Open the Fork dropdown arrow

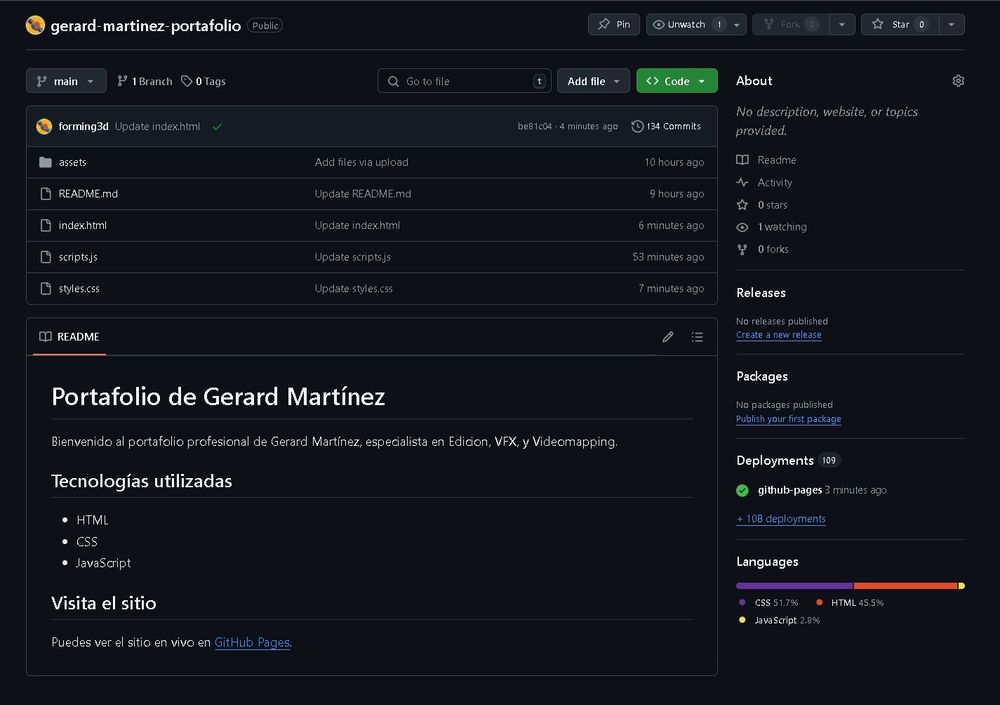(x=842, y=24)
